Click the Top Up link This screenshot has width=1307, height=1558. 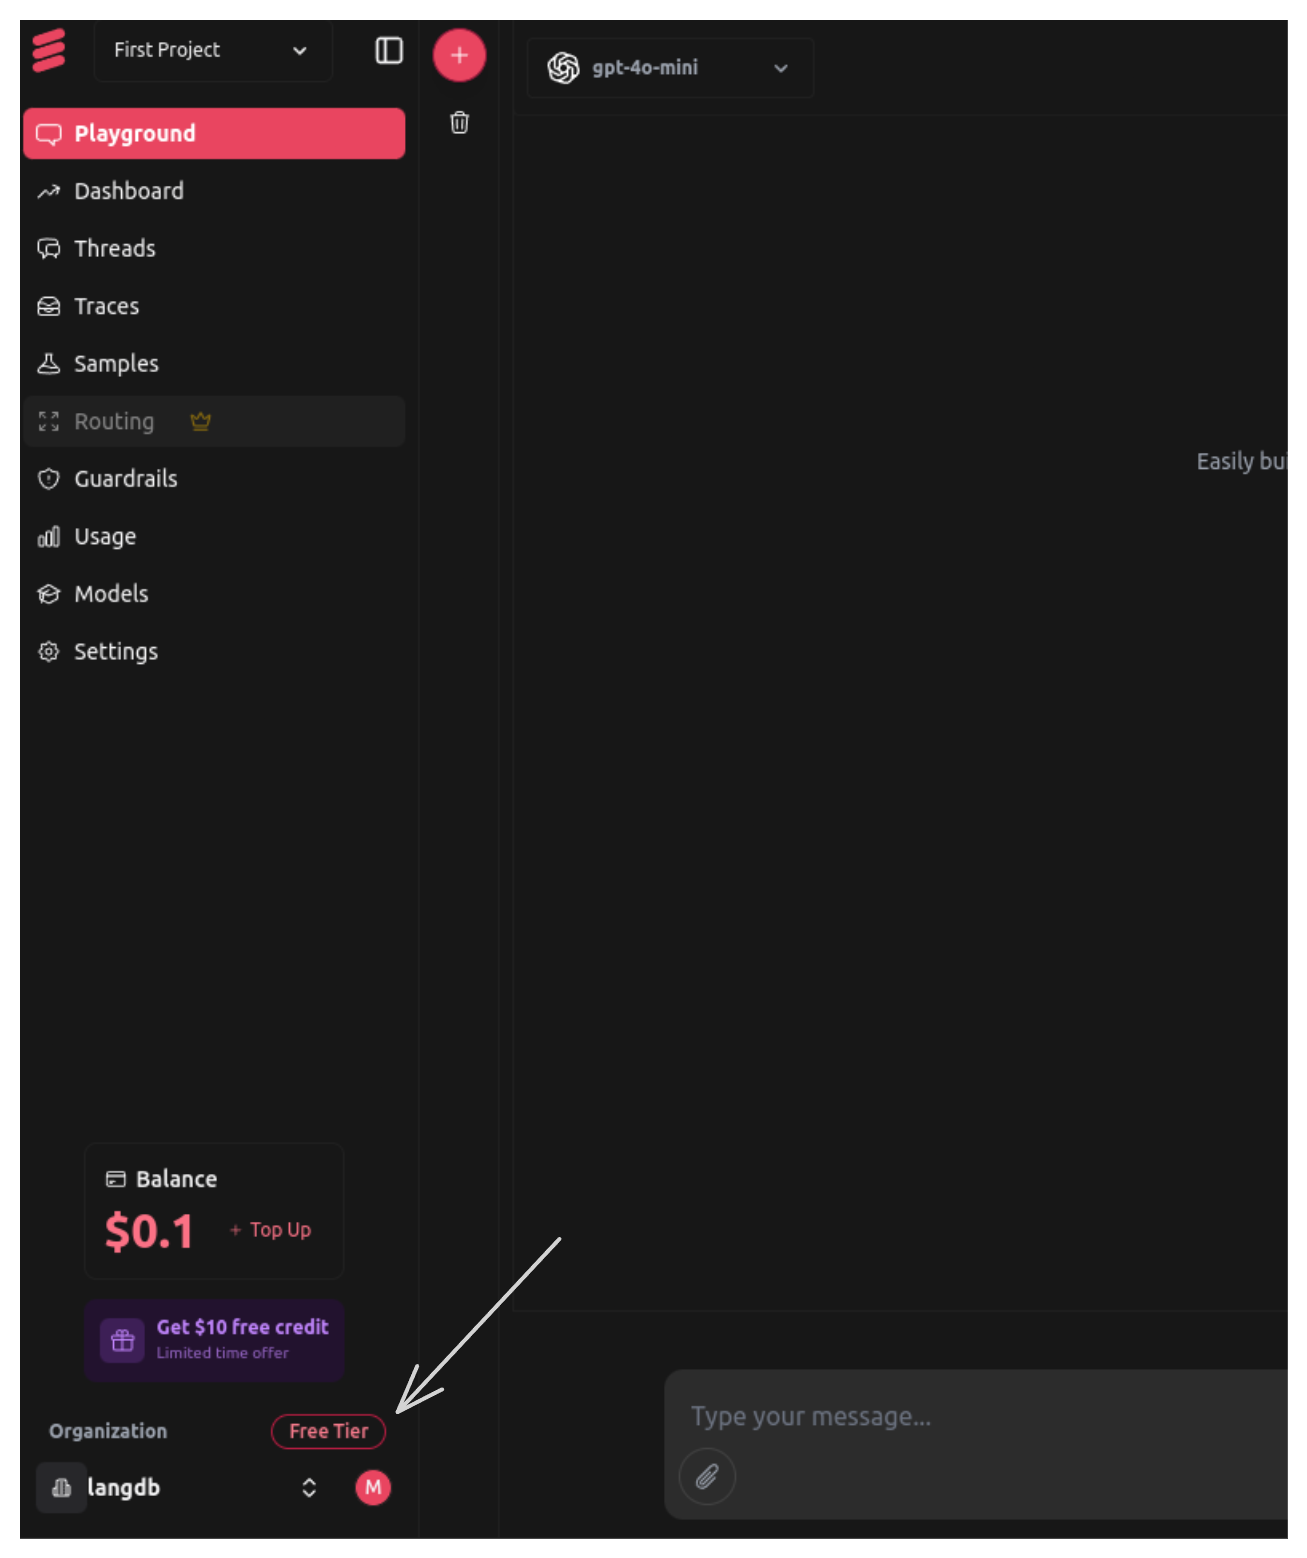(x=272, y=1230)
